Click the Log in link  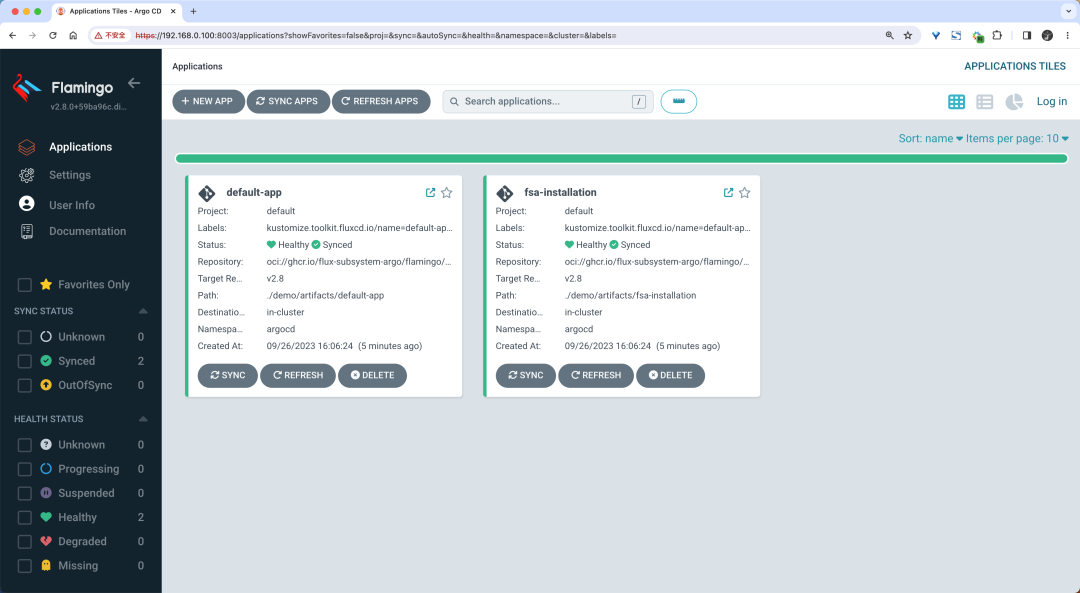click(x=1052, y=101)
